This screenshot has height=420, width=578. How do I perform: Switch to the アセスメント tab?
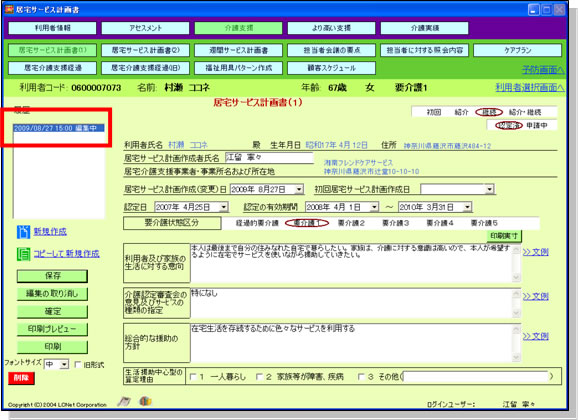pyautogui.click(x=145, y=28)
